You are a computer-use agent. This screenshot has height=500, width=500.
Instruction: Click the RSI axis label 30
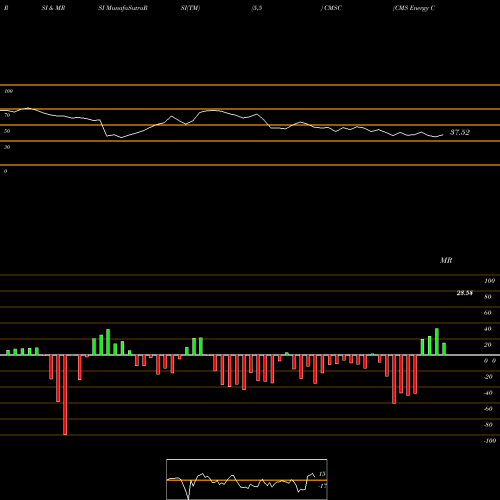(x=7, y=147)
